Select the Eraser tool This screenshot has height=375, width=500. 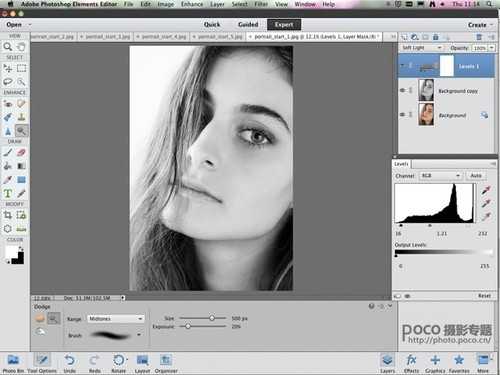point(21,153)
